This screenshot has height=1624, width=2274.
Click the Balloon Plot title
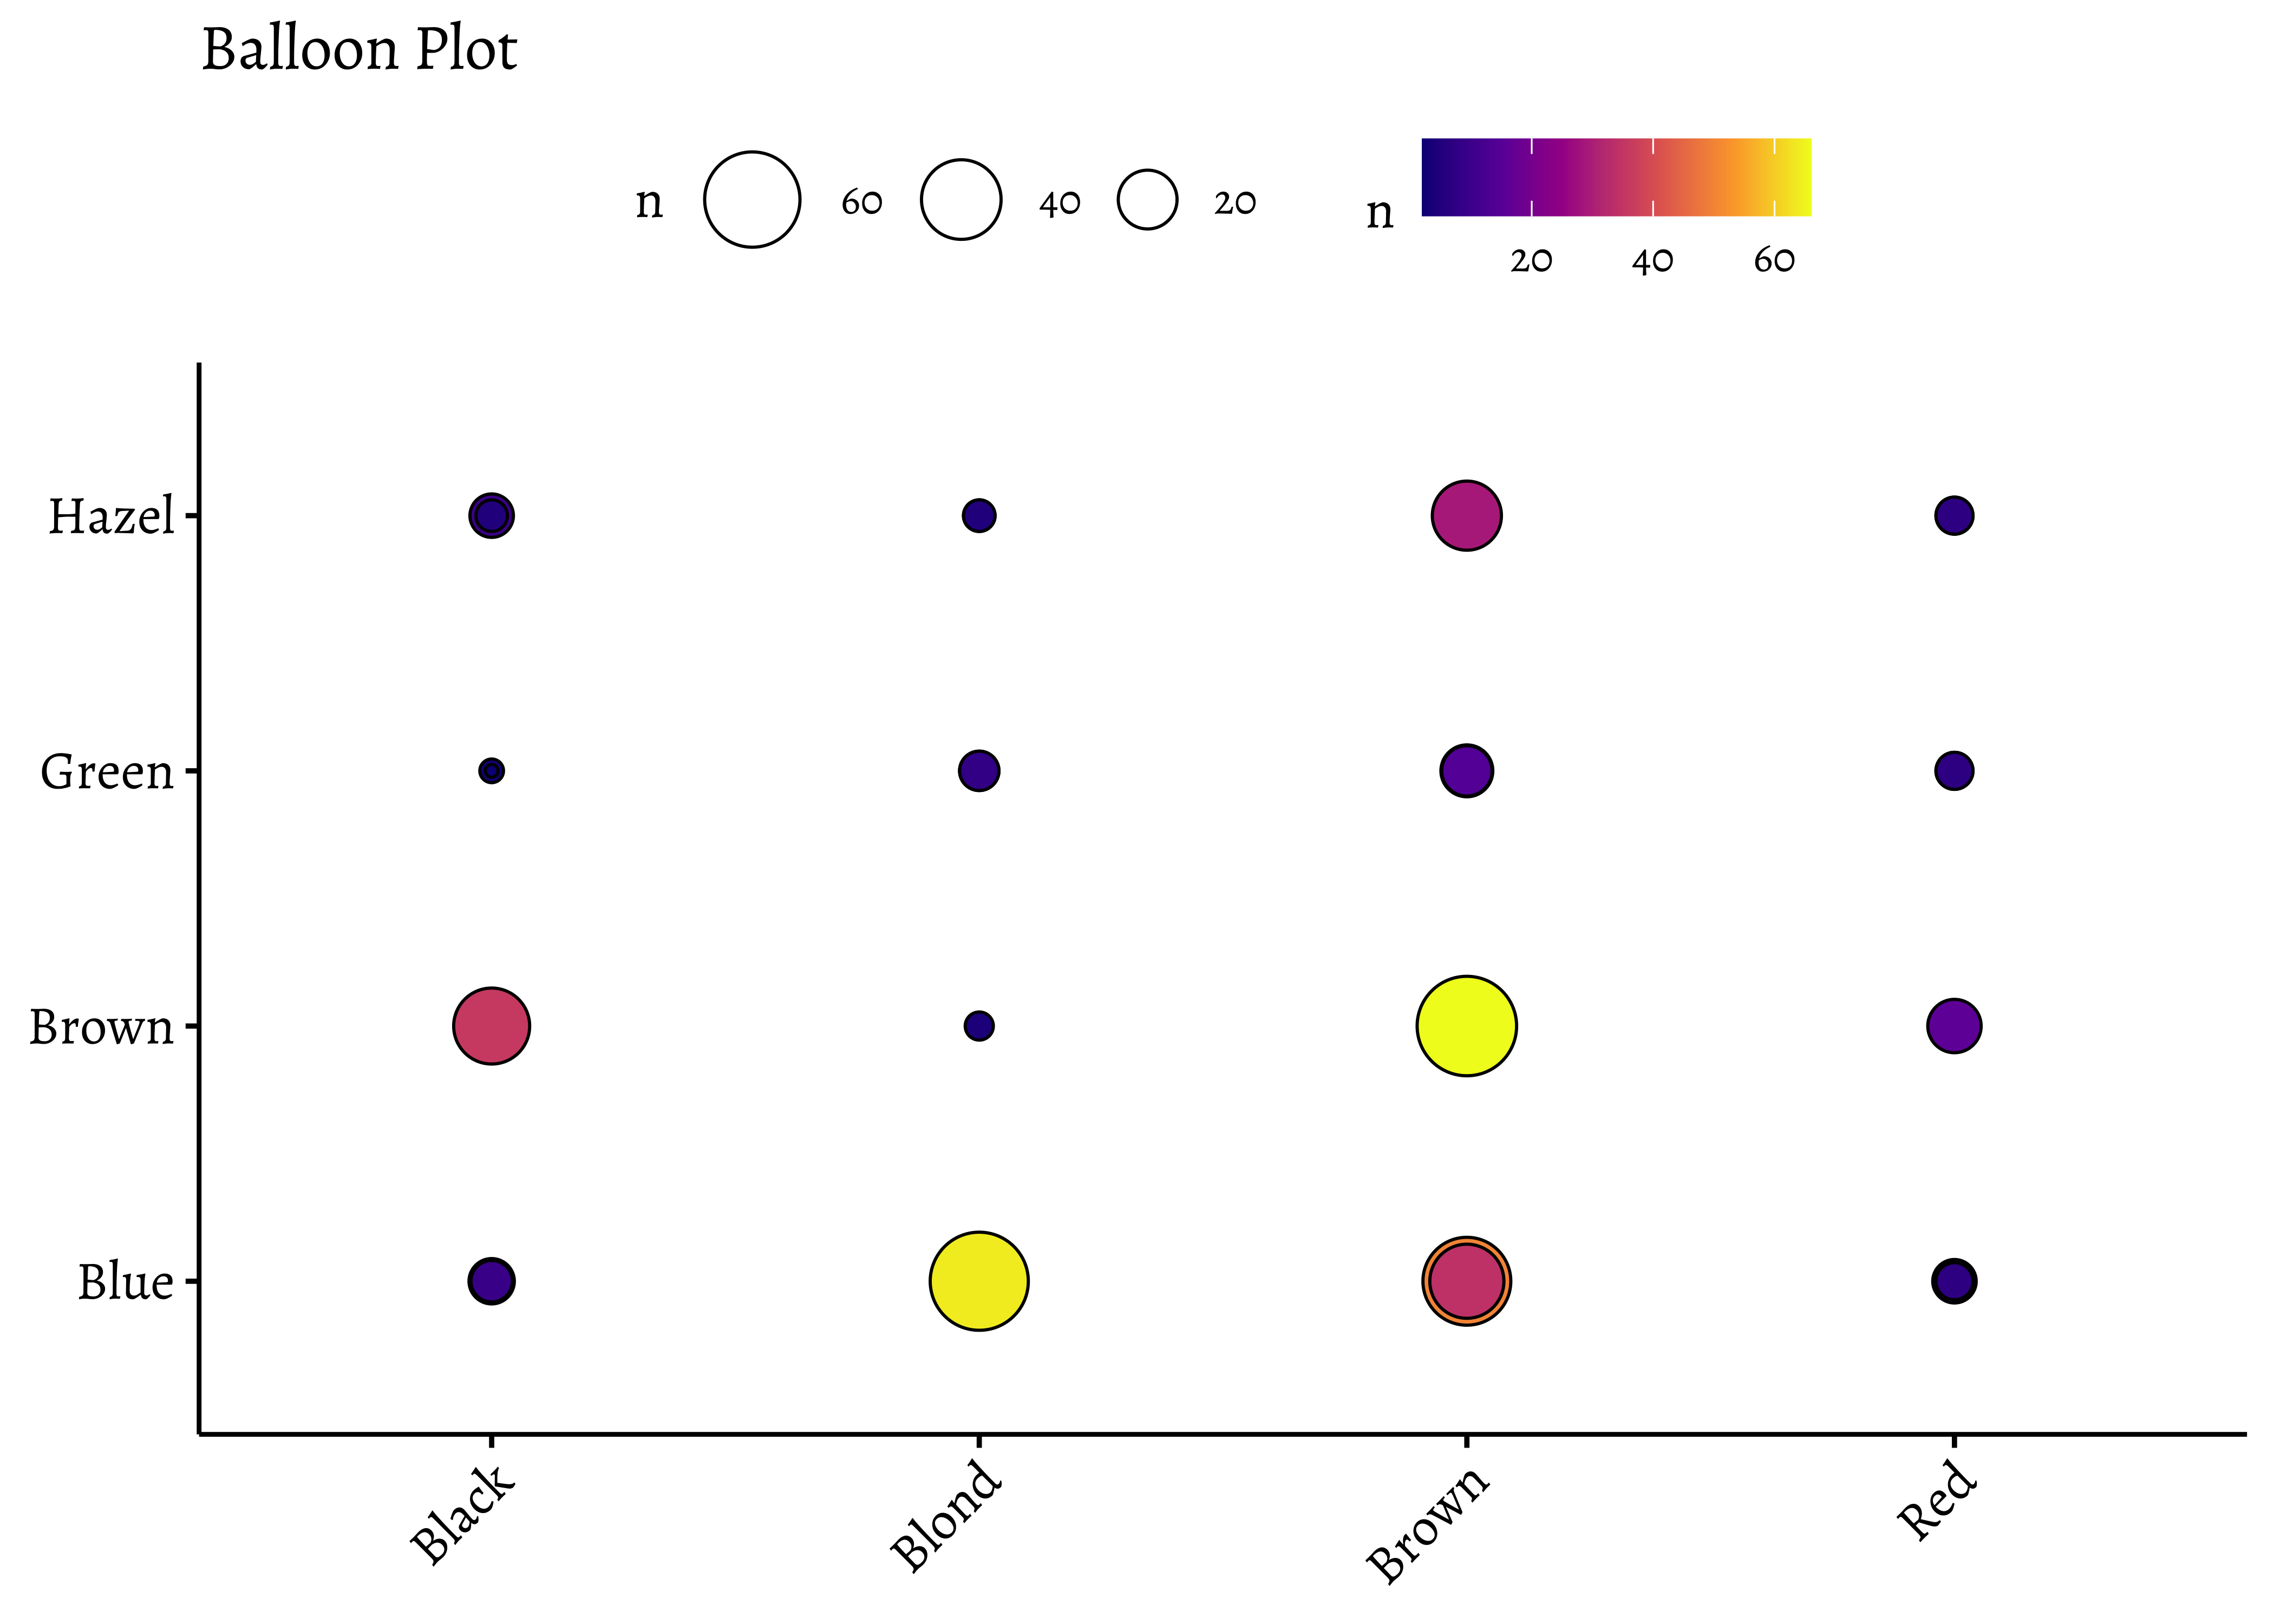(x=359, y=50)
